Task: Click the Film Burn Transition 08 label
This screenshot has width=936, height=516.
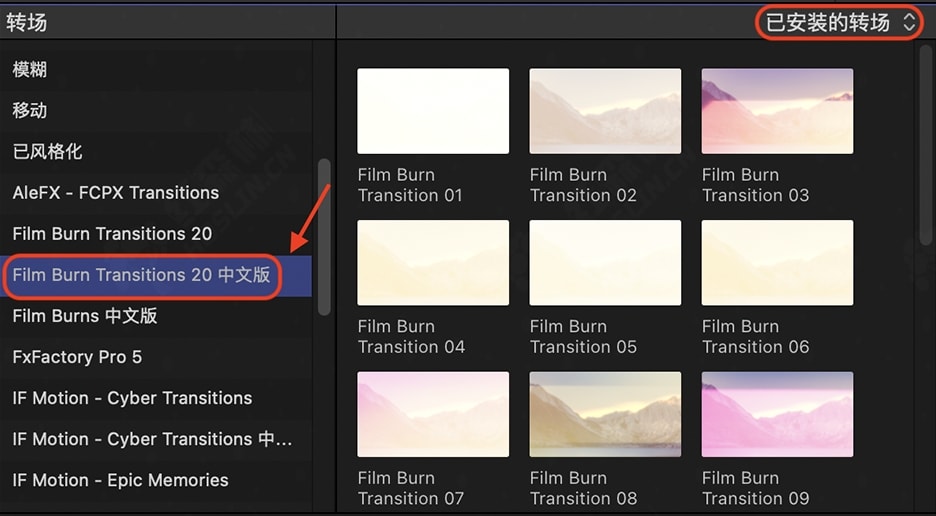Action: pyautogui.click(x=583, y=489)
